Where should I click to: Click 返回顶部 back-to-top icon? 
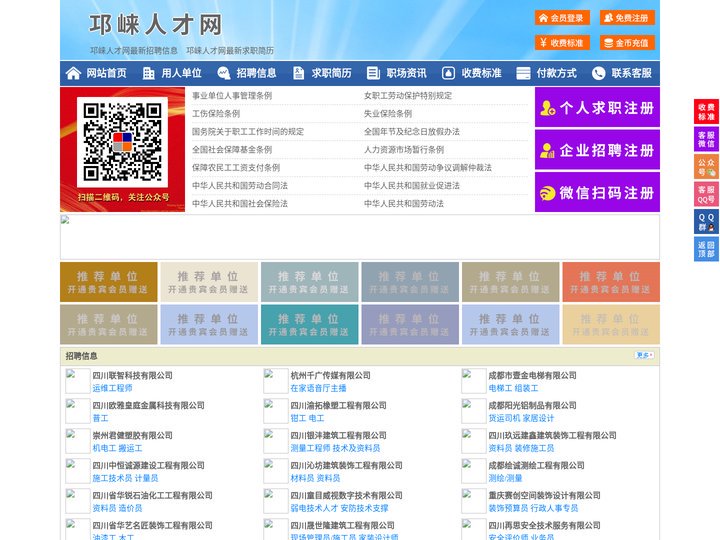coord(706,249)
